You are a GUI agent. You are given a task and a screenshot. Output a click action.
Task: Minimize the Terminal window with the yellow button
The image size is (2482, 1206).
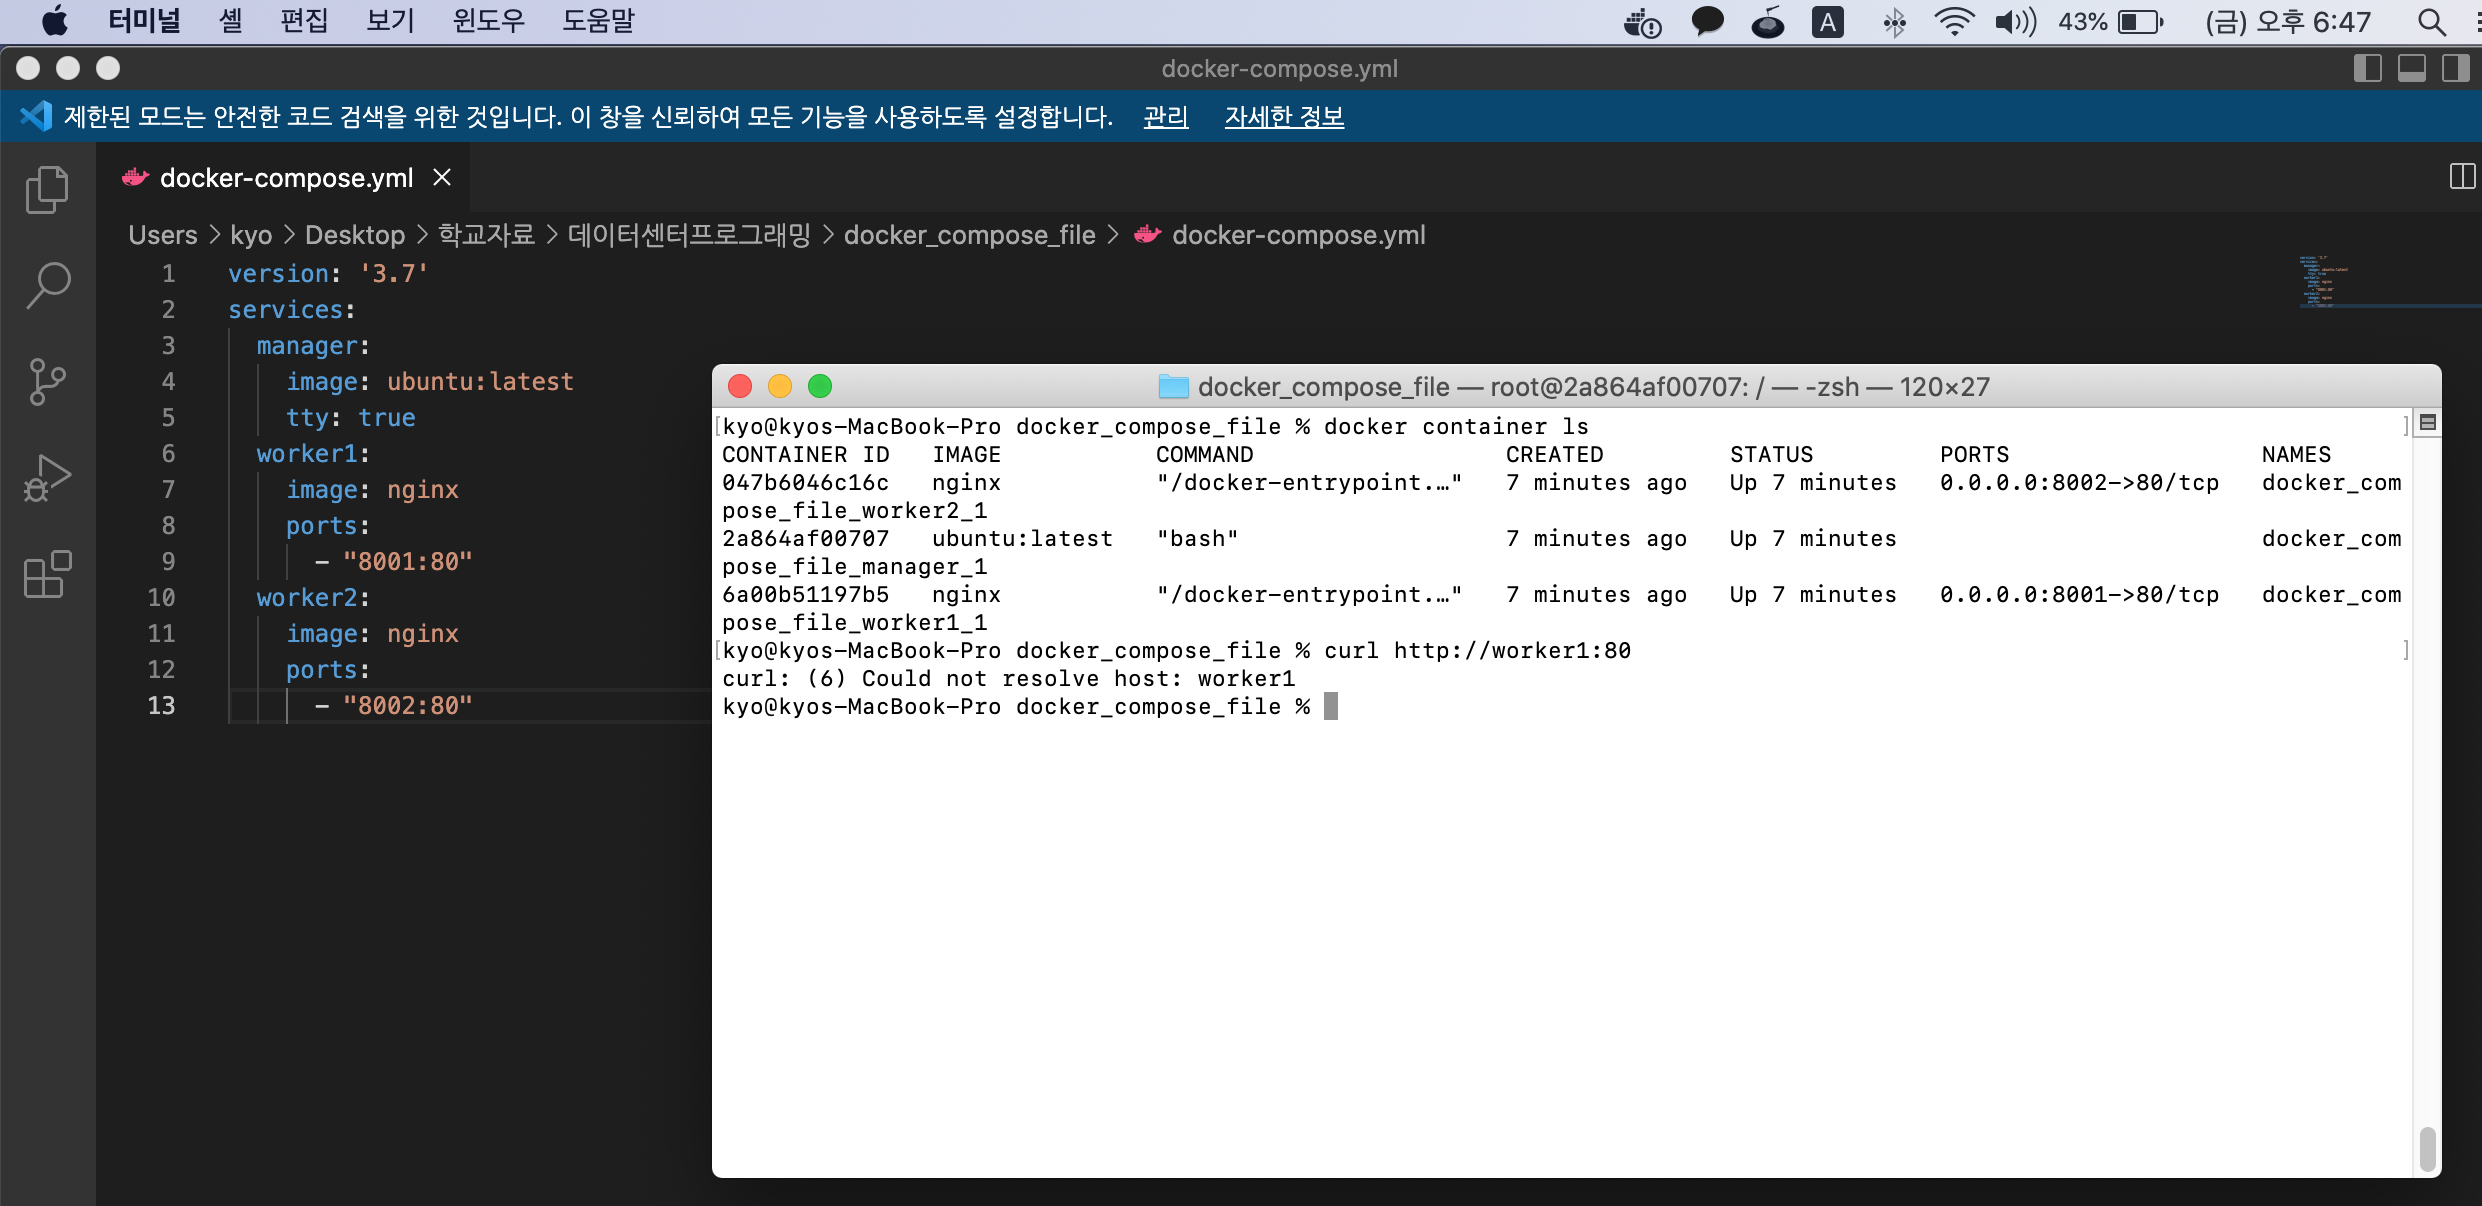[780, 386]
